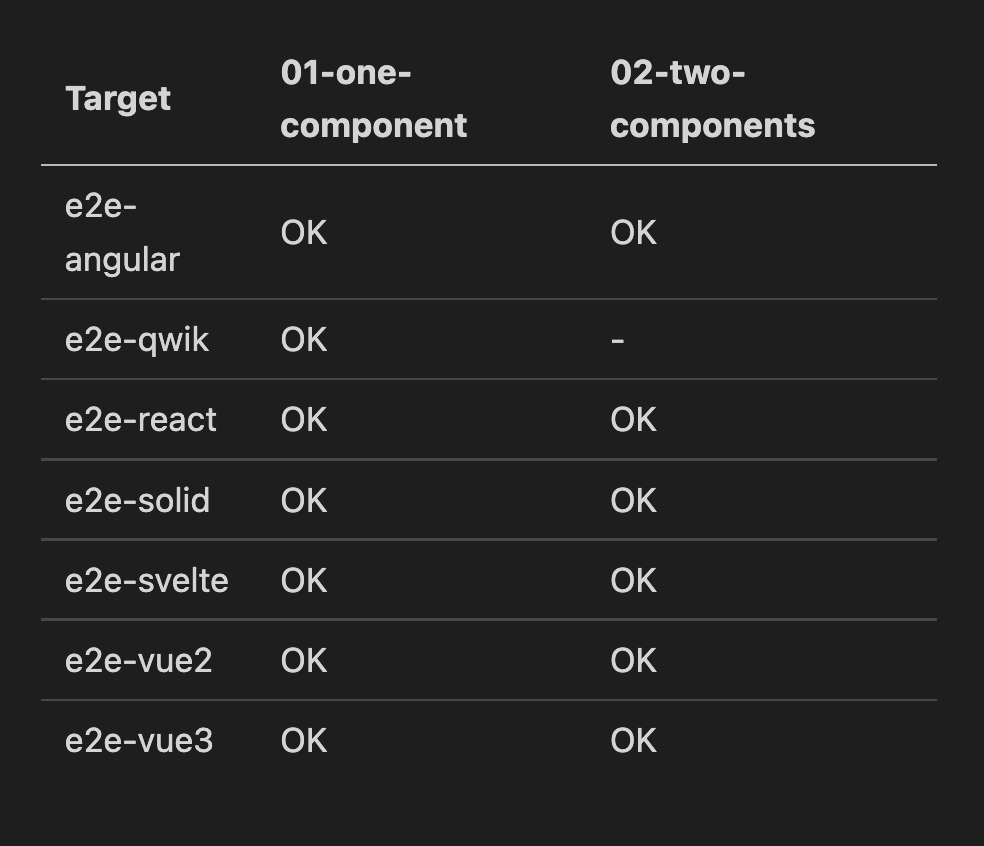
Task: Click the Target column header
Action: coord(118,99)
